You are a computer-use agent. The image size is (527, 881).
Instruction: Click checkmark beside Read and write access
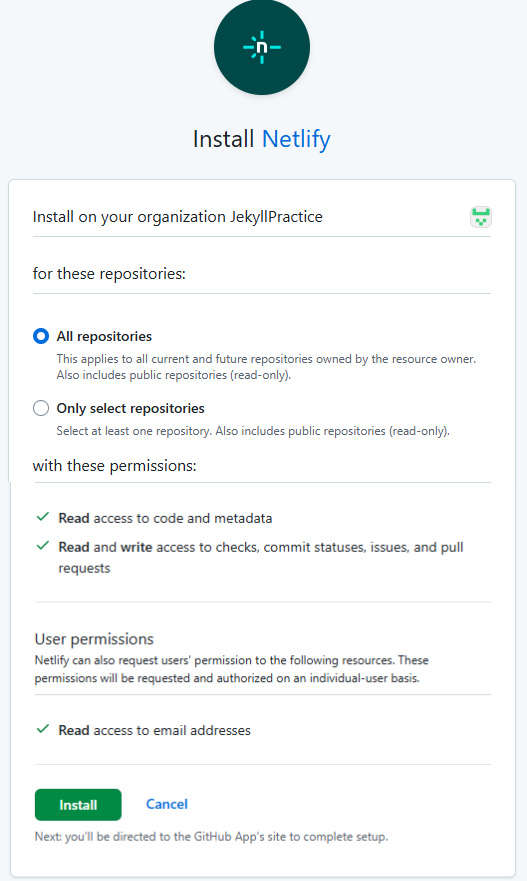pos(43,546)
